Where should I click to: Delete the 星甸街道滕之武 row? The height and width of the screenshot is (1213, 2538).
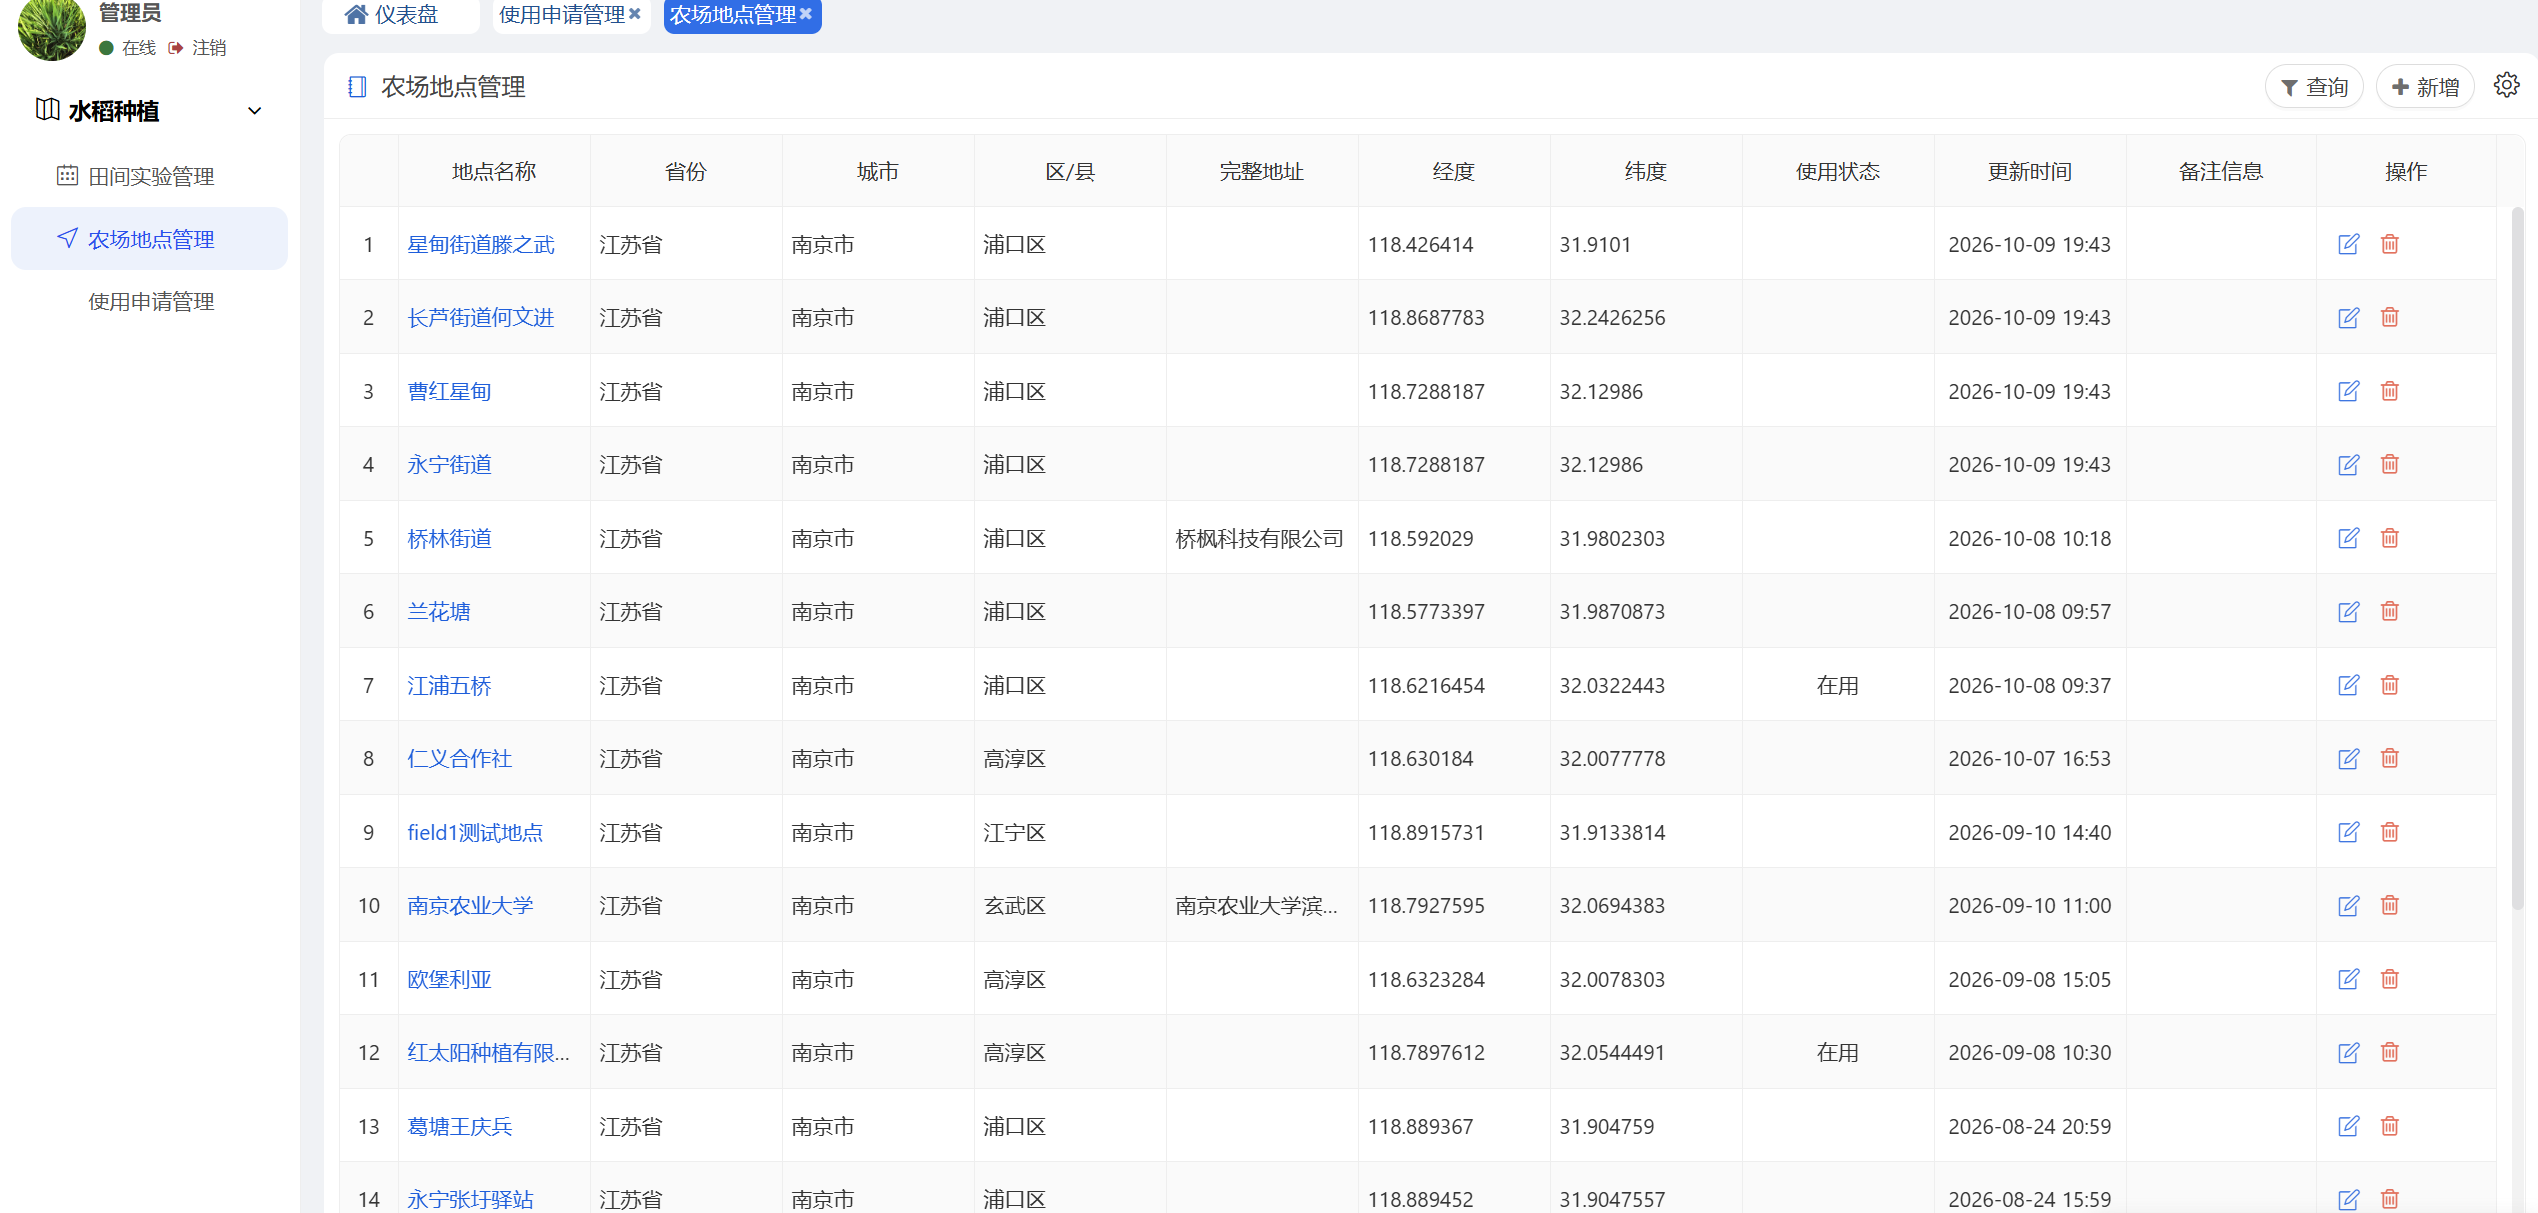[x=2389, y=244]
